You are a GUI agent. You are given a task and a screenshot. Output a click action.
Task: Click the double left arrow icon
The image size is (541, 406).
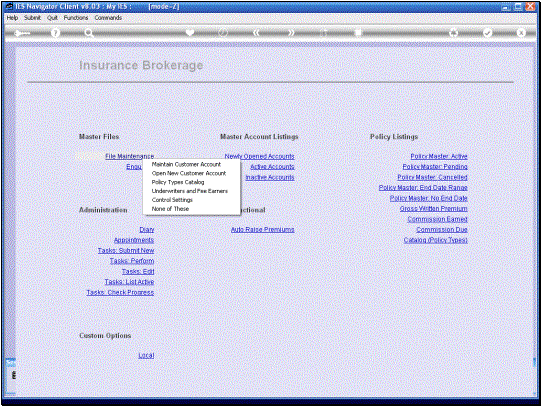coord(256,33)
